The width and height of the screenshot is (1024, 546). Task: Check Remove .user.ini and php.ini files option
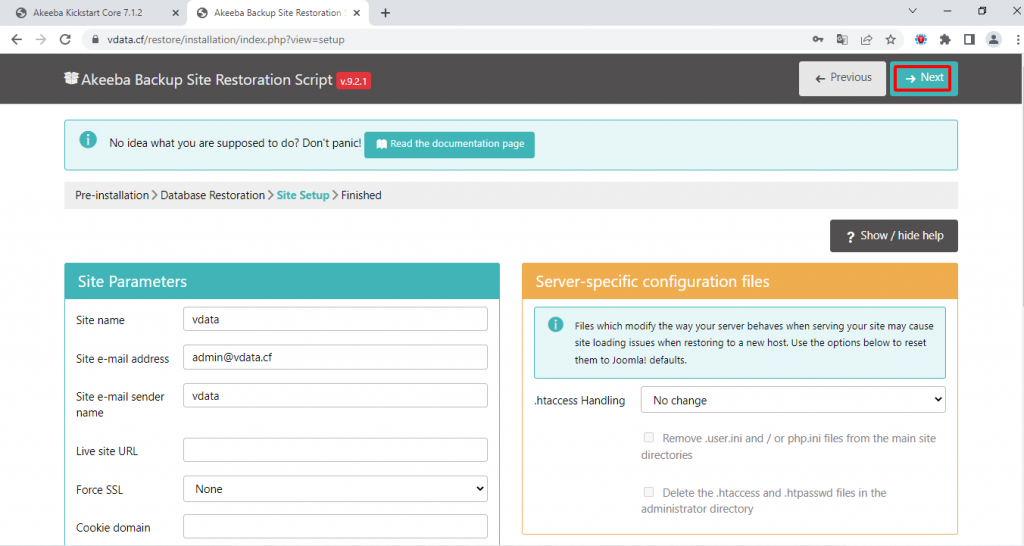[x=649, y=438]
